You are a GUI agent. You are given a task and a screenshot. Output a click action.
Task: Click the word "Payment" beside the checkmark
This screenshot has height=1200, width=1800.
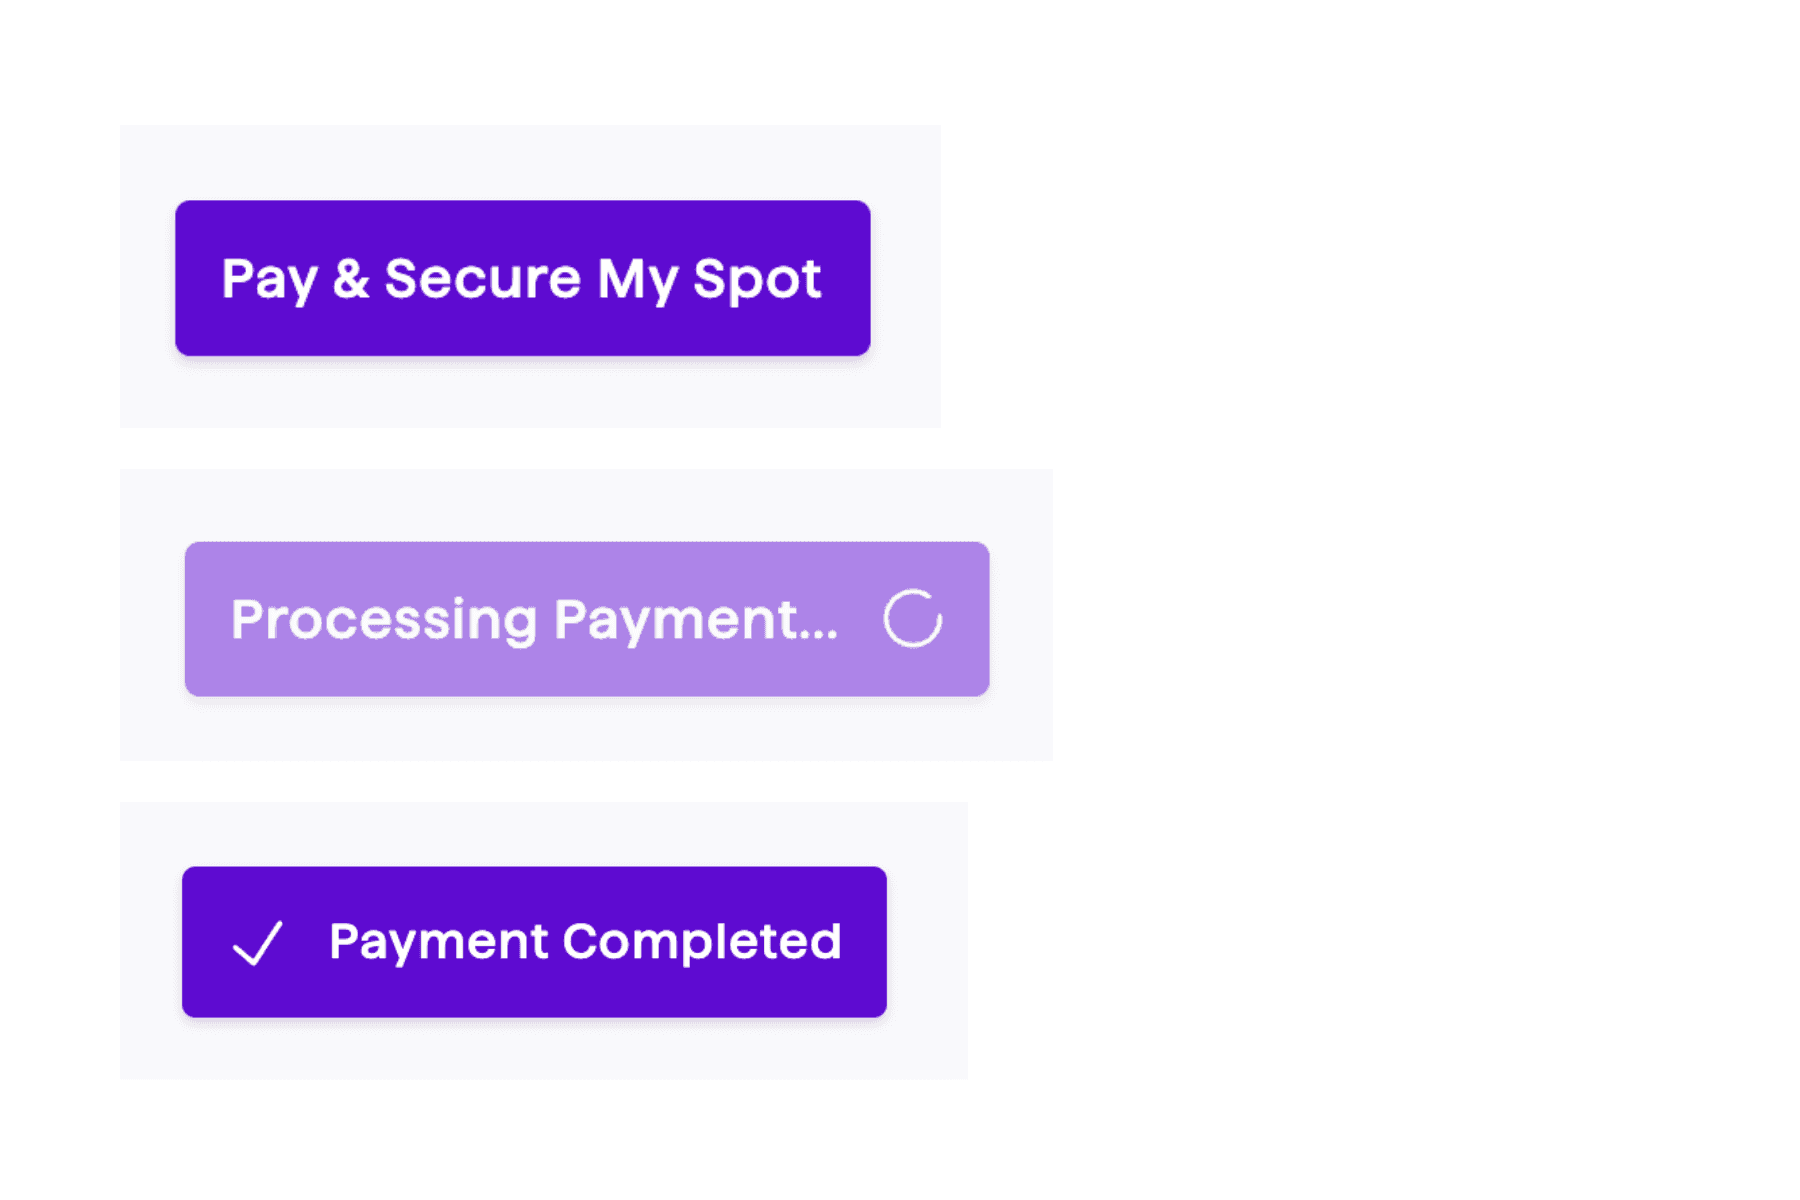pos(438,942)
